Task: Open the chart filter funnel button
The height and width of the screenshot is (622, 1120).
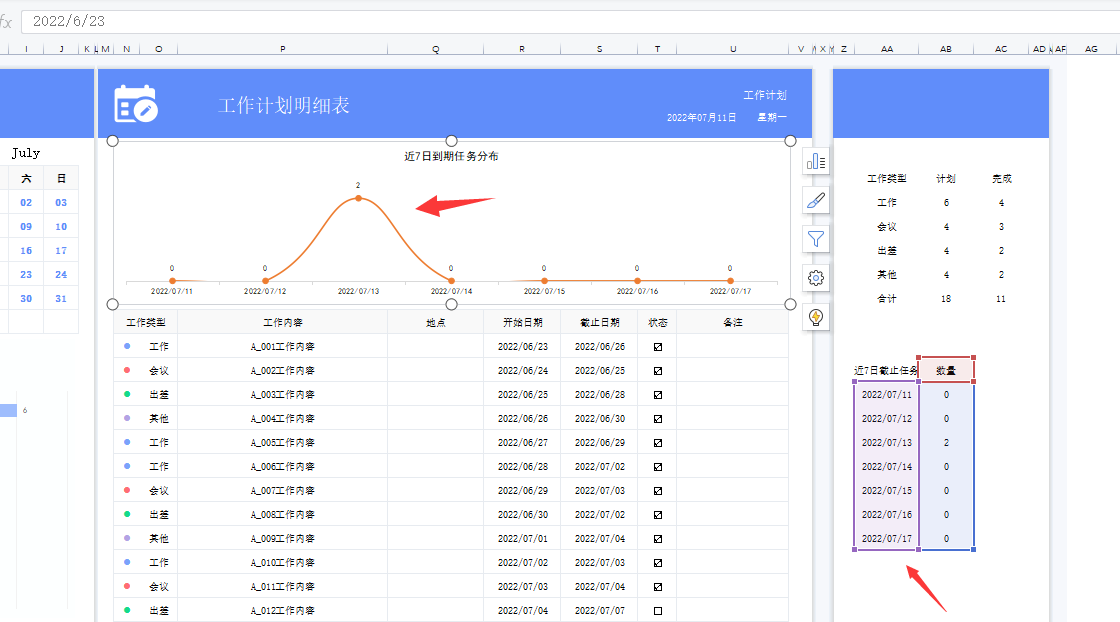Action: tap(816, 239)
